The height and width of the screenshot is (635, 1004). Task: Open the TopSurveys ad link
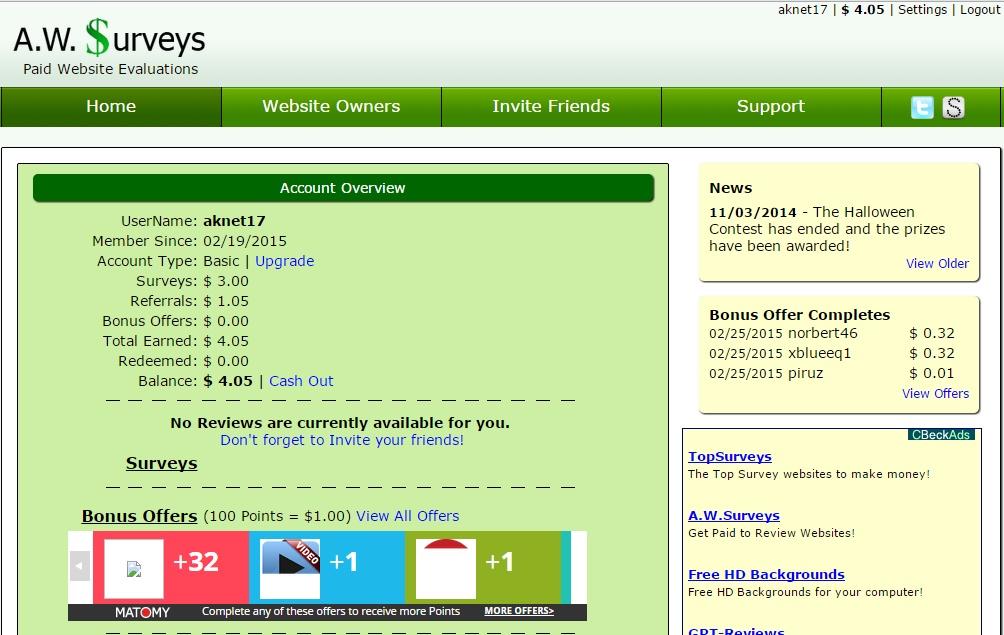[730, 457]
